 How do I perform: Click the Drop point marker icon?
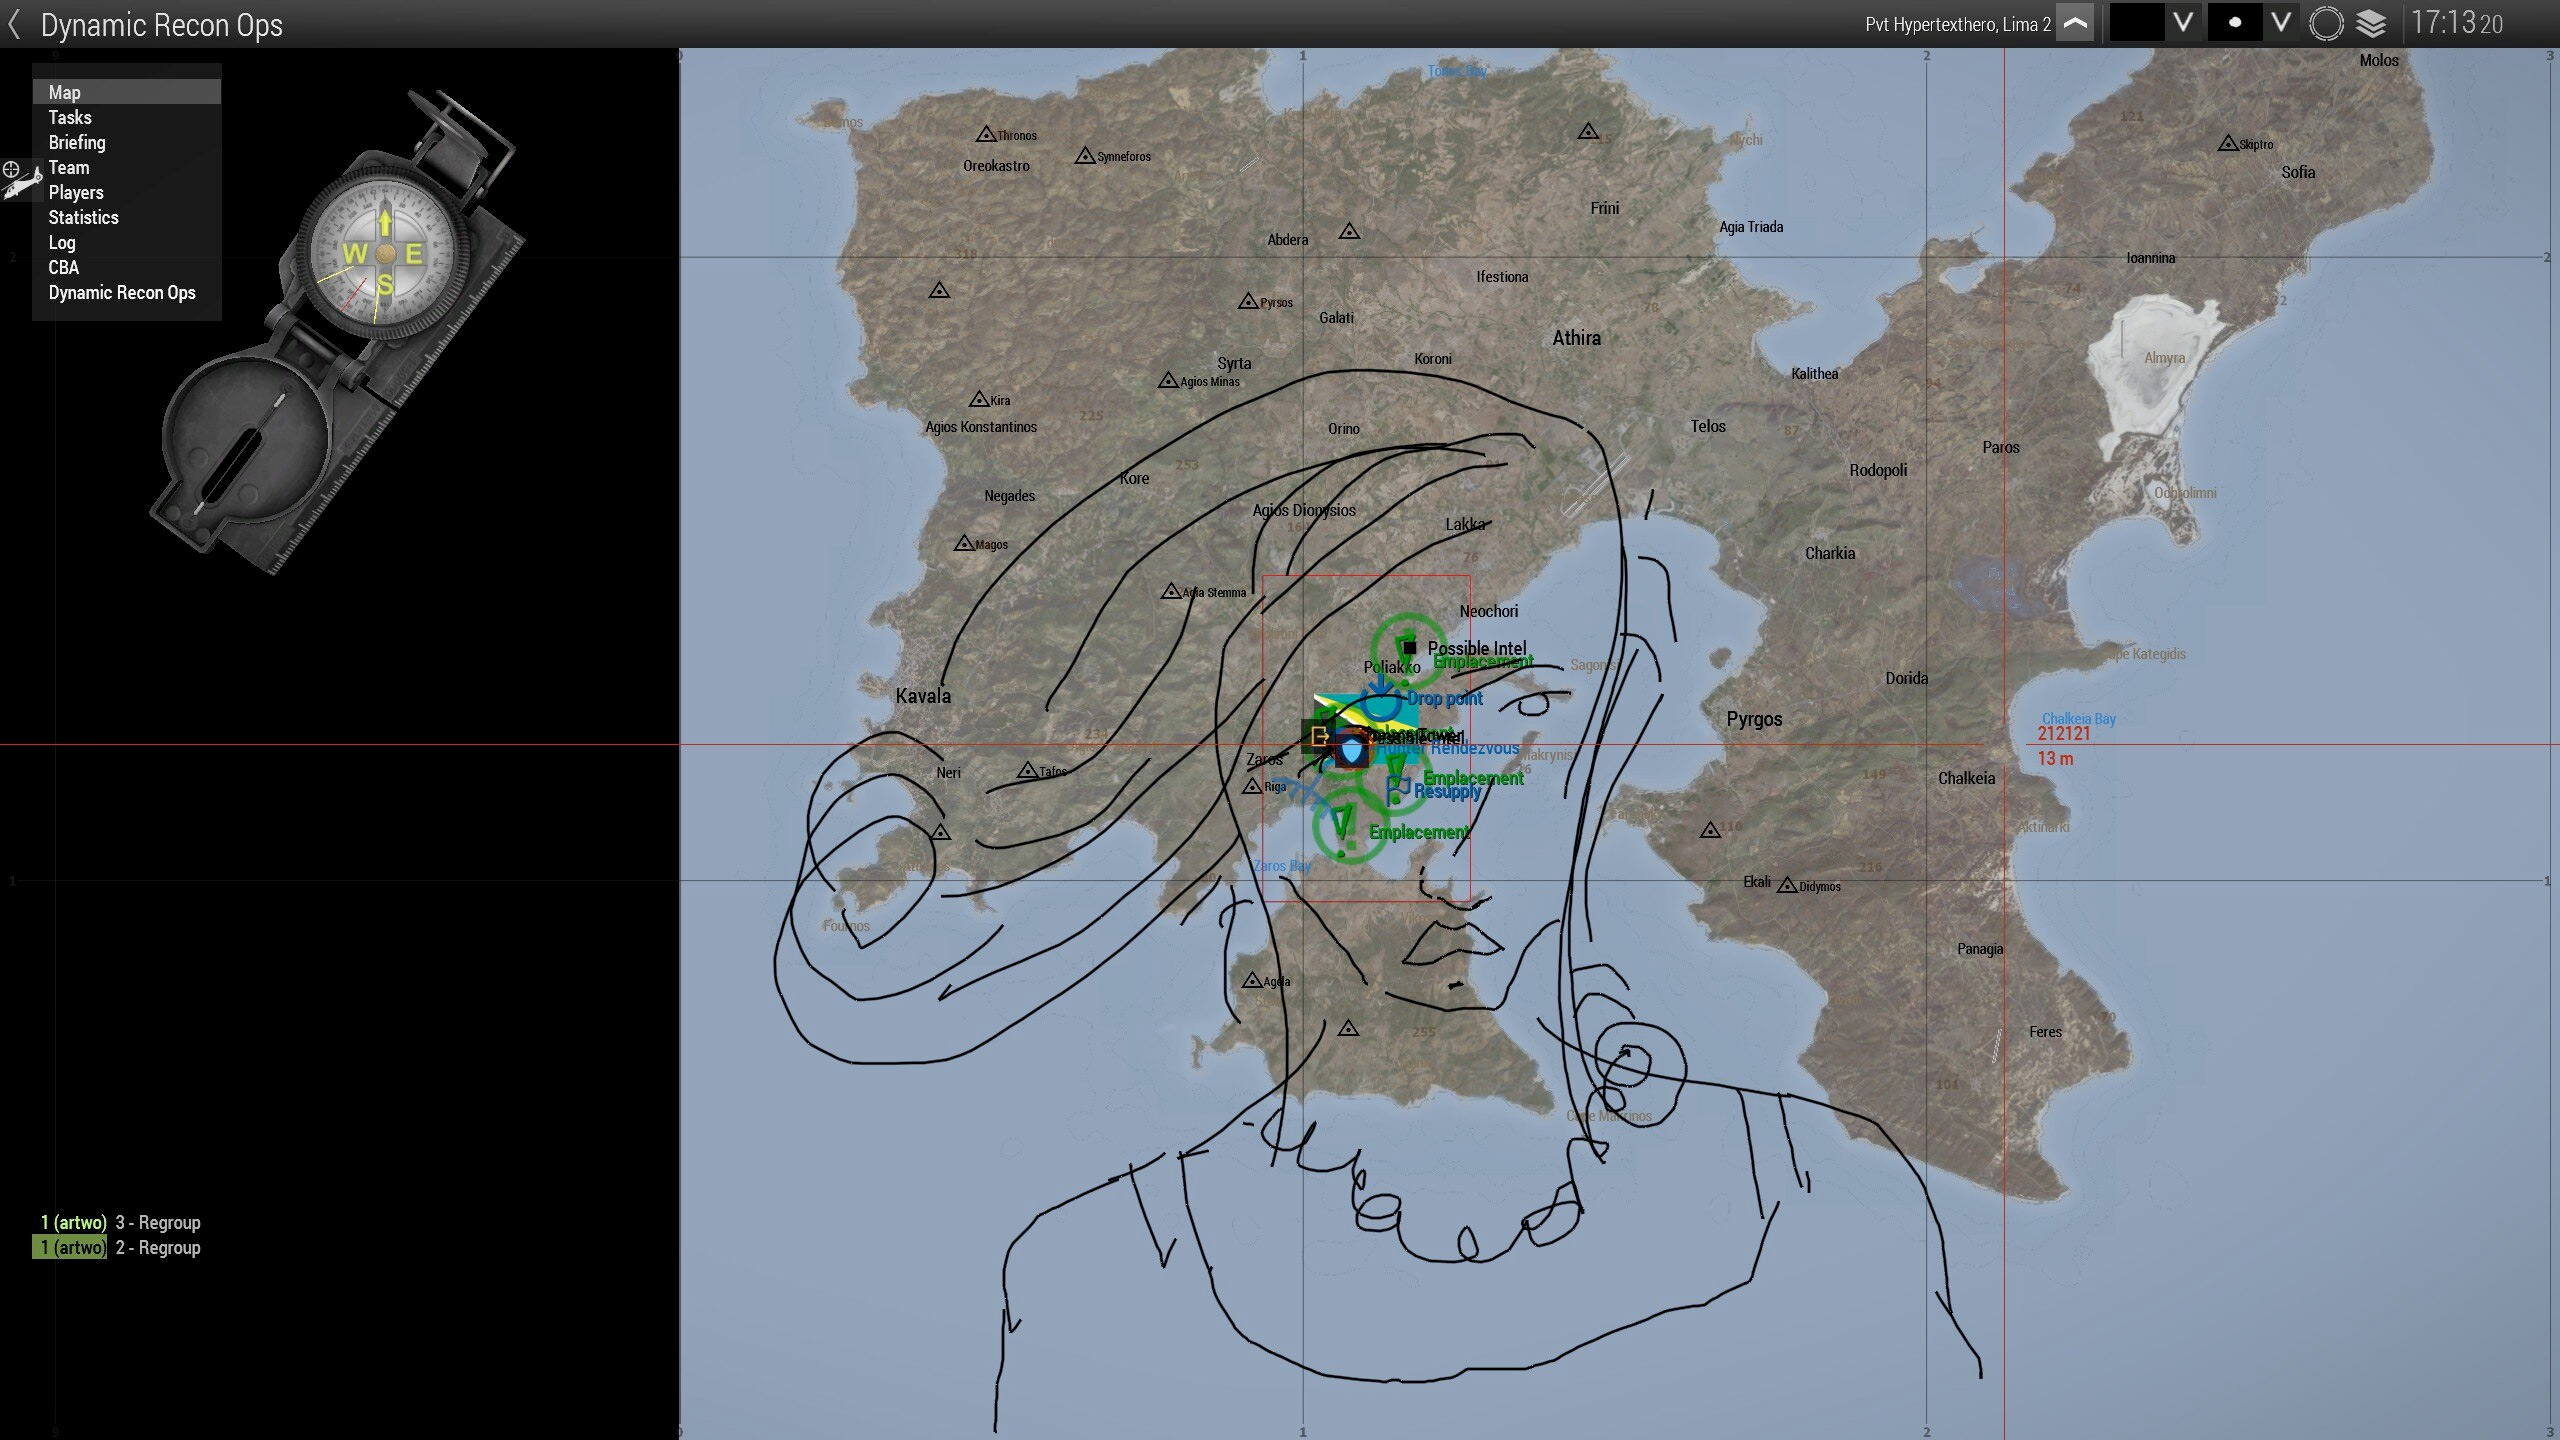(x=1381, y=699)
